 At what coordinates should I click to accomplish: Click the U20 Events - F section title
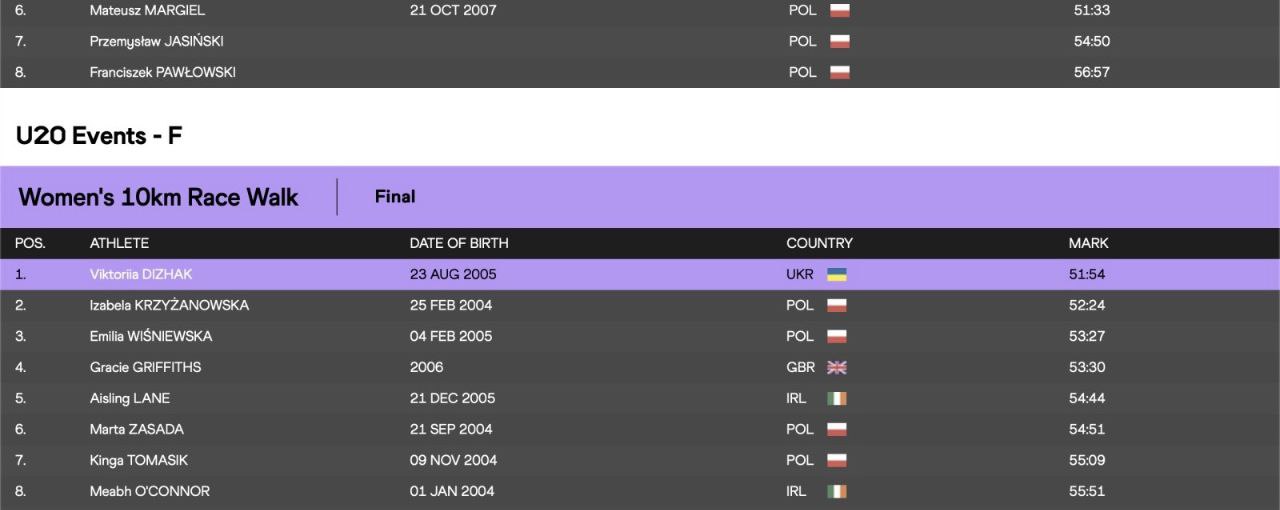coord(99,136)
